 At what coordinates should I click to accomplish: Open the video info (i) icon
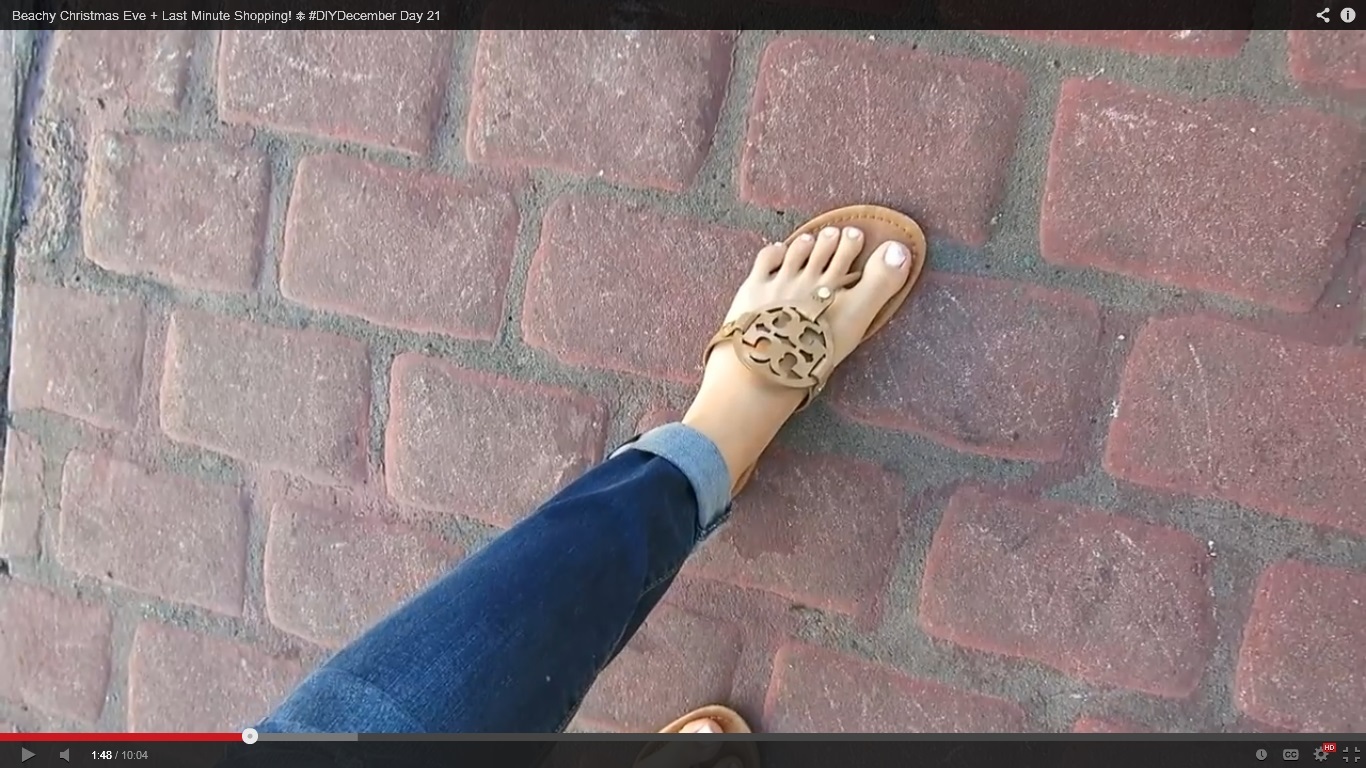[1348, 15]
